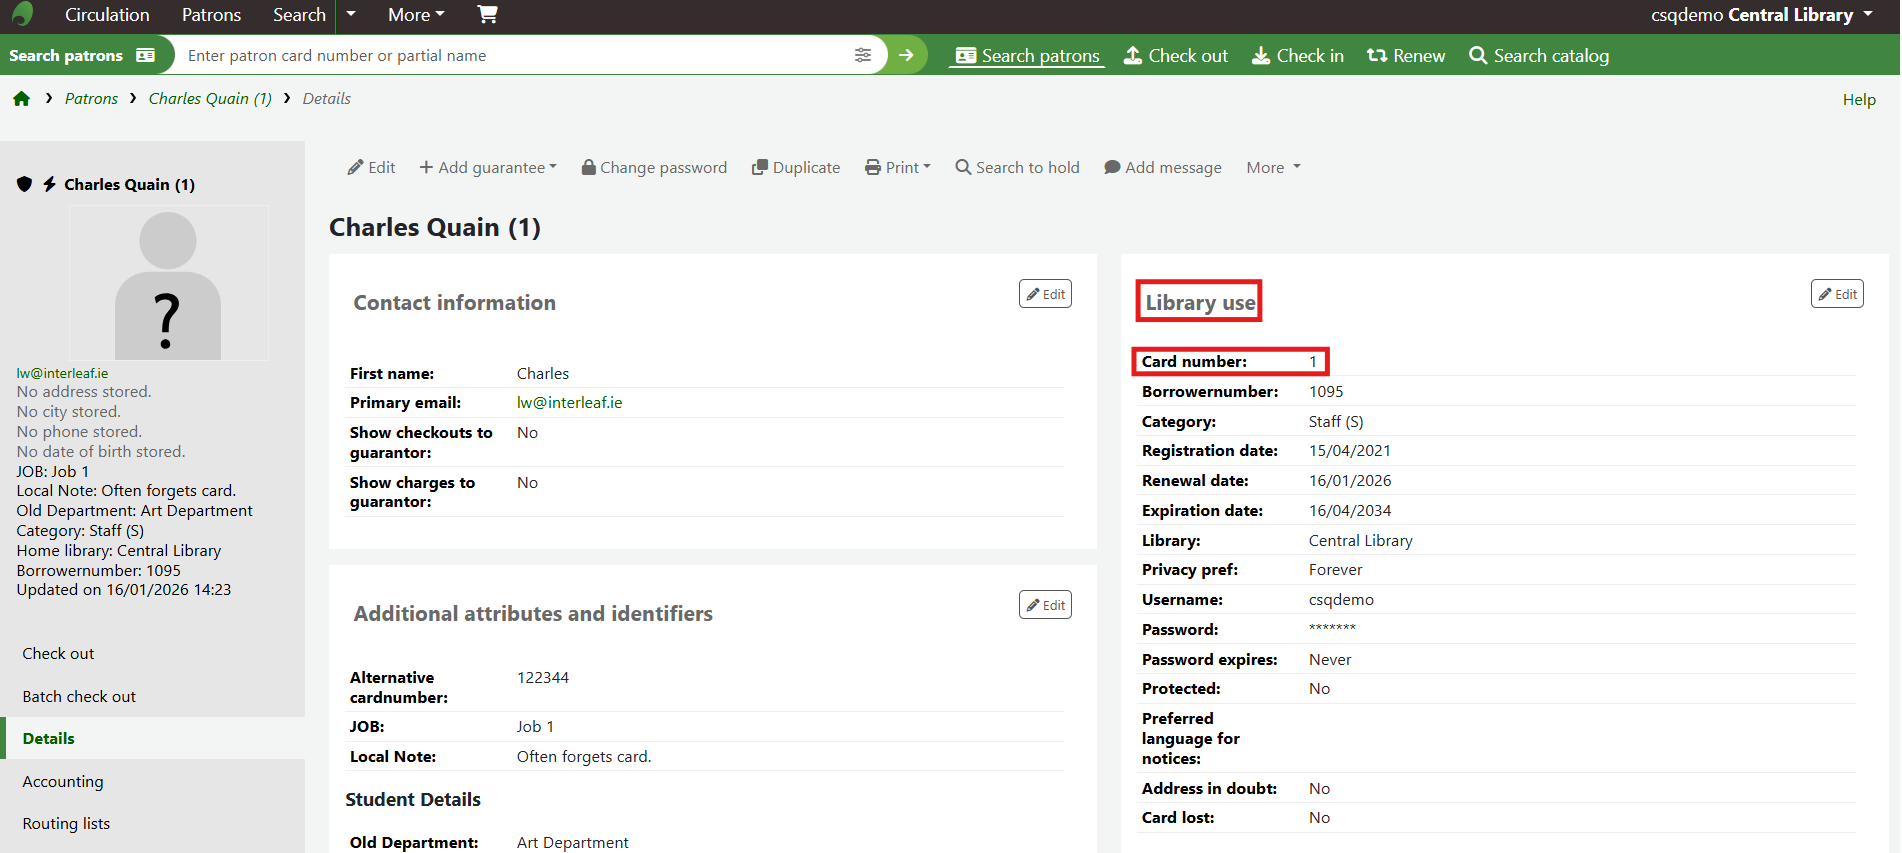Select the Search patrons tab
Screen dimensions: 1902x853
click(x=1027, y=56)
